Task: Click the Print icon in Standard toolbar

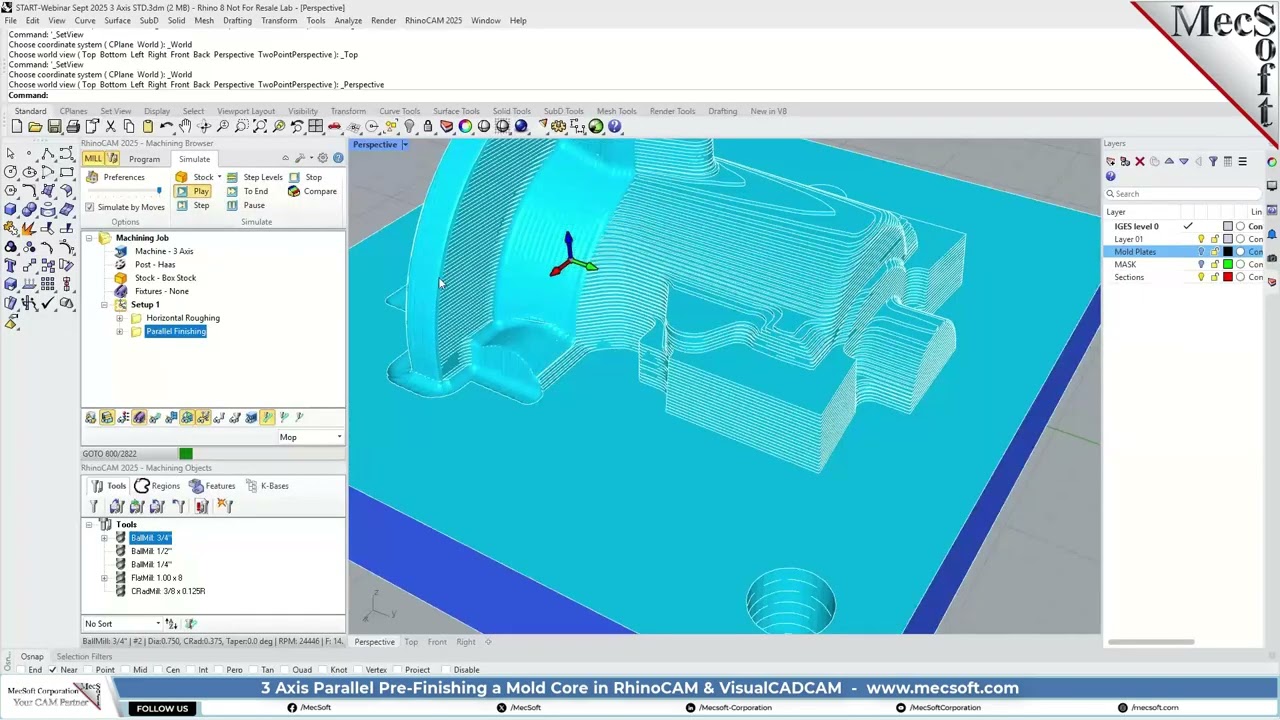Action: [x=73, y=126]
